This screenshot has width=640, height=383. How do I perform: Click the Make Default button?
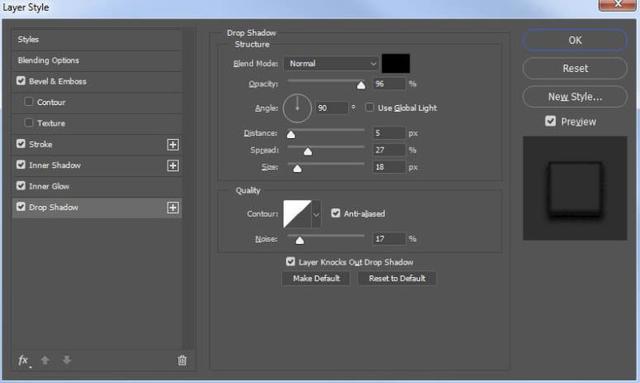coord(316,278)
